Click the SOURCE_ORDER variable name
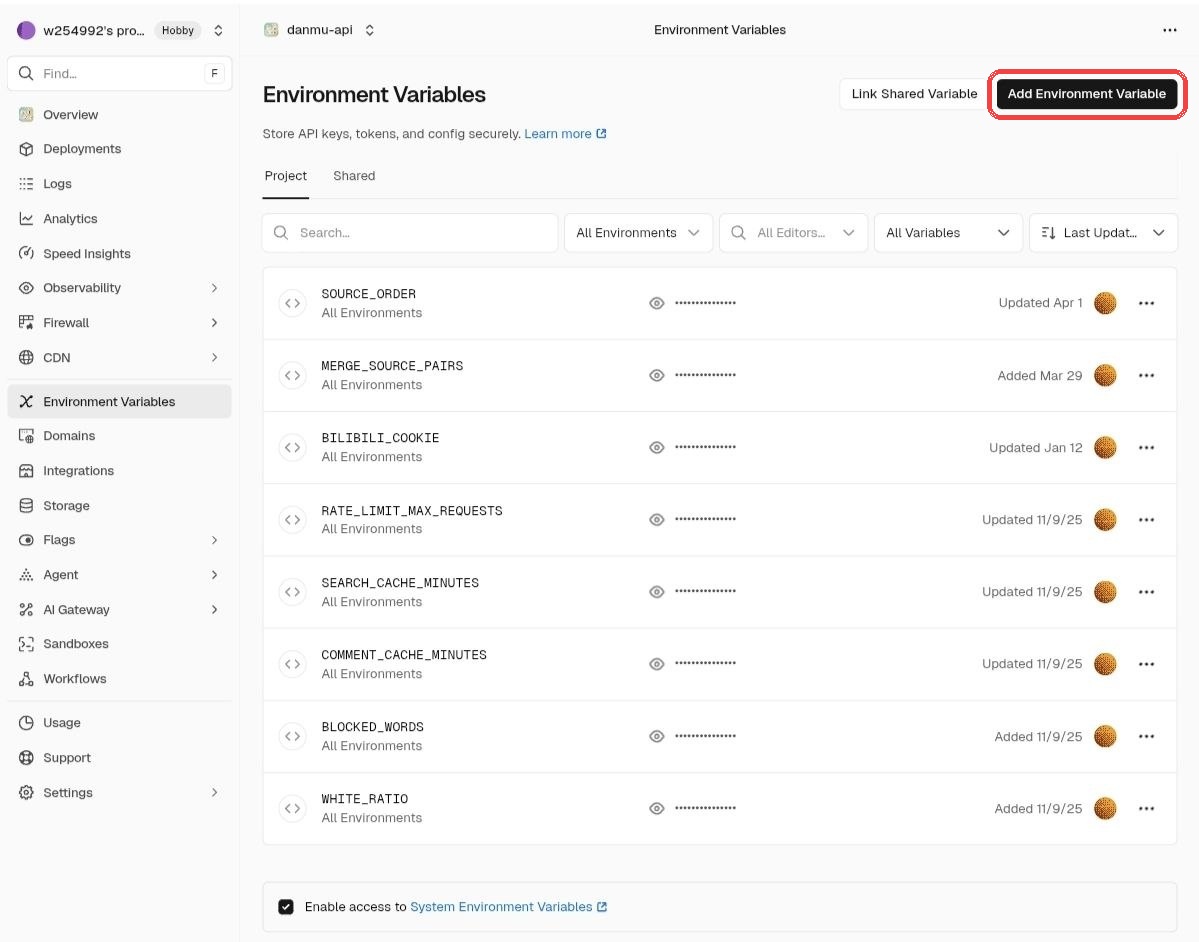This screenshot has height=942, width=1199. (x=369, y=294)
